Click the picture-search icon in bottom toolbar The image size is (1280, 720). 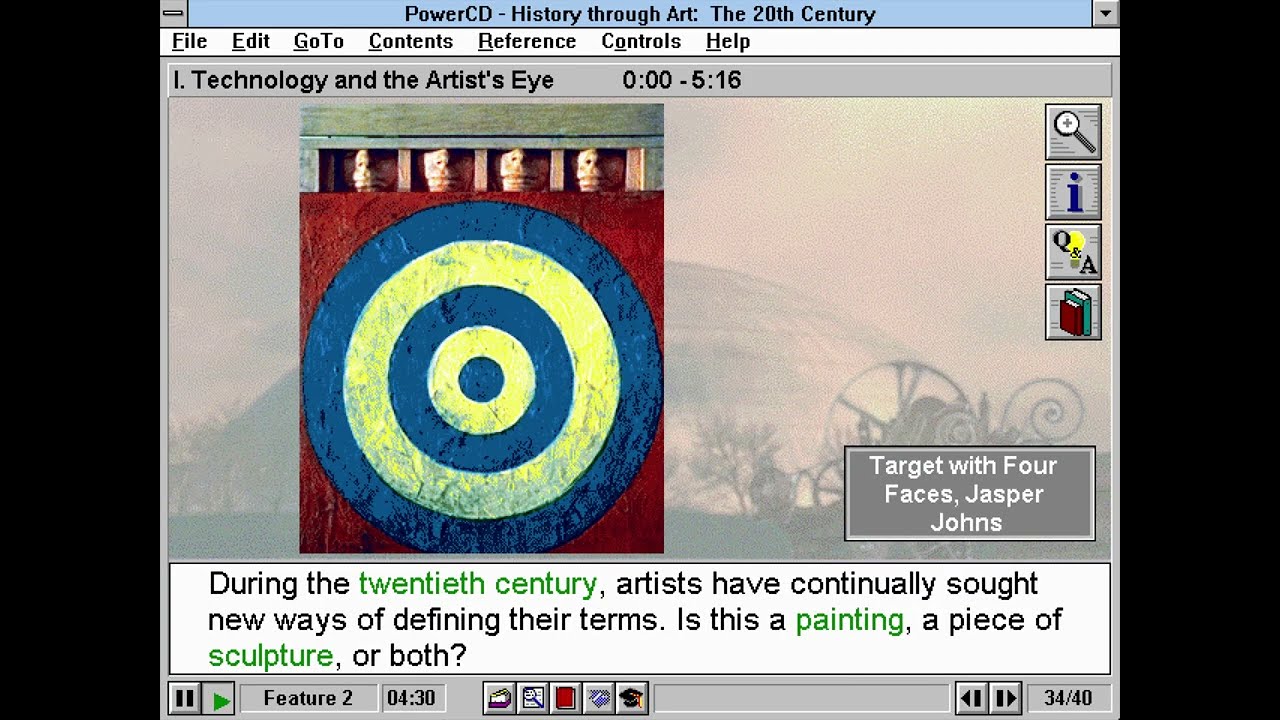tap(533, 698)
